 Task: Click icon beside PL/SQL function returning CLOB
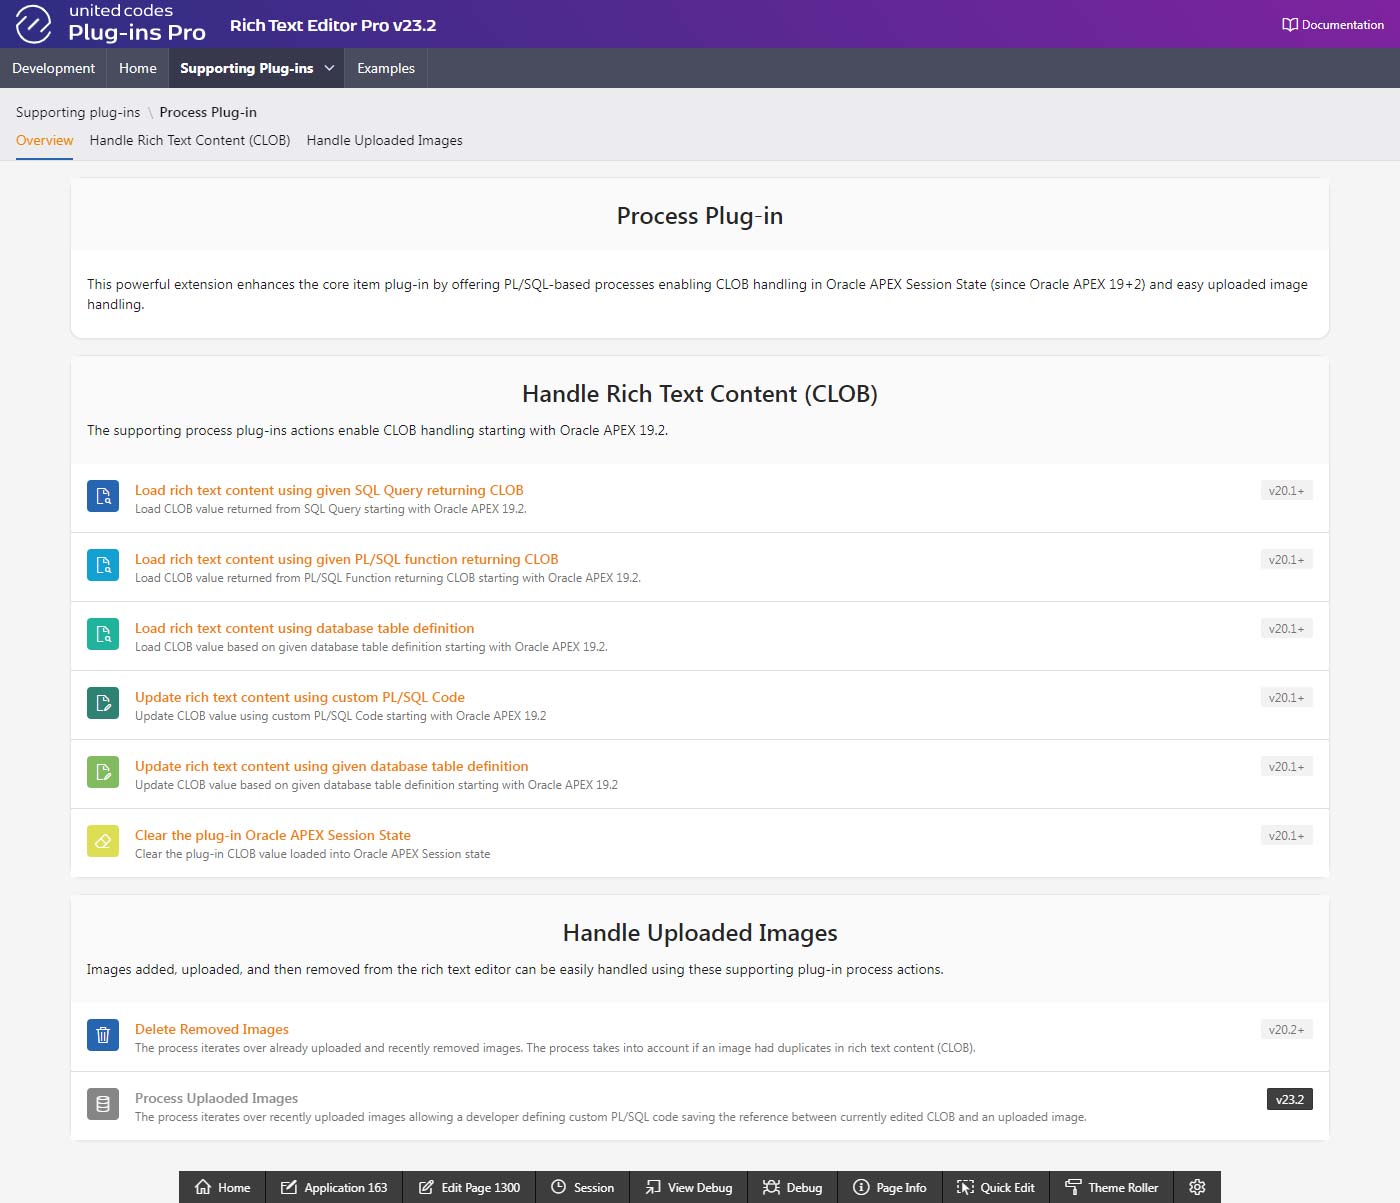coord(103,565)
